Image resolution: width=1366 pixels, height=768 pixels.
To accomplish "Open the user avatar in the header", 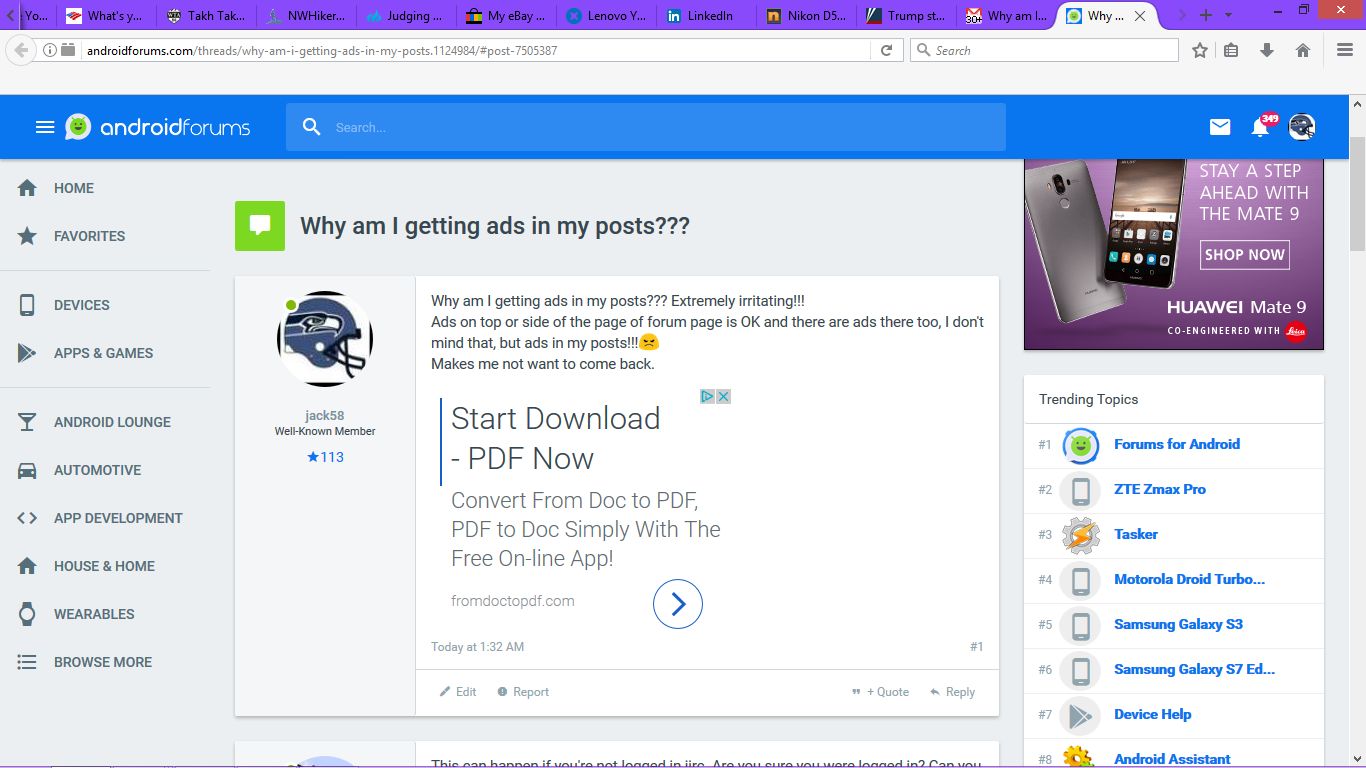I will point(1301,127).
